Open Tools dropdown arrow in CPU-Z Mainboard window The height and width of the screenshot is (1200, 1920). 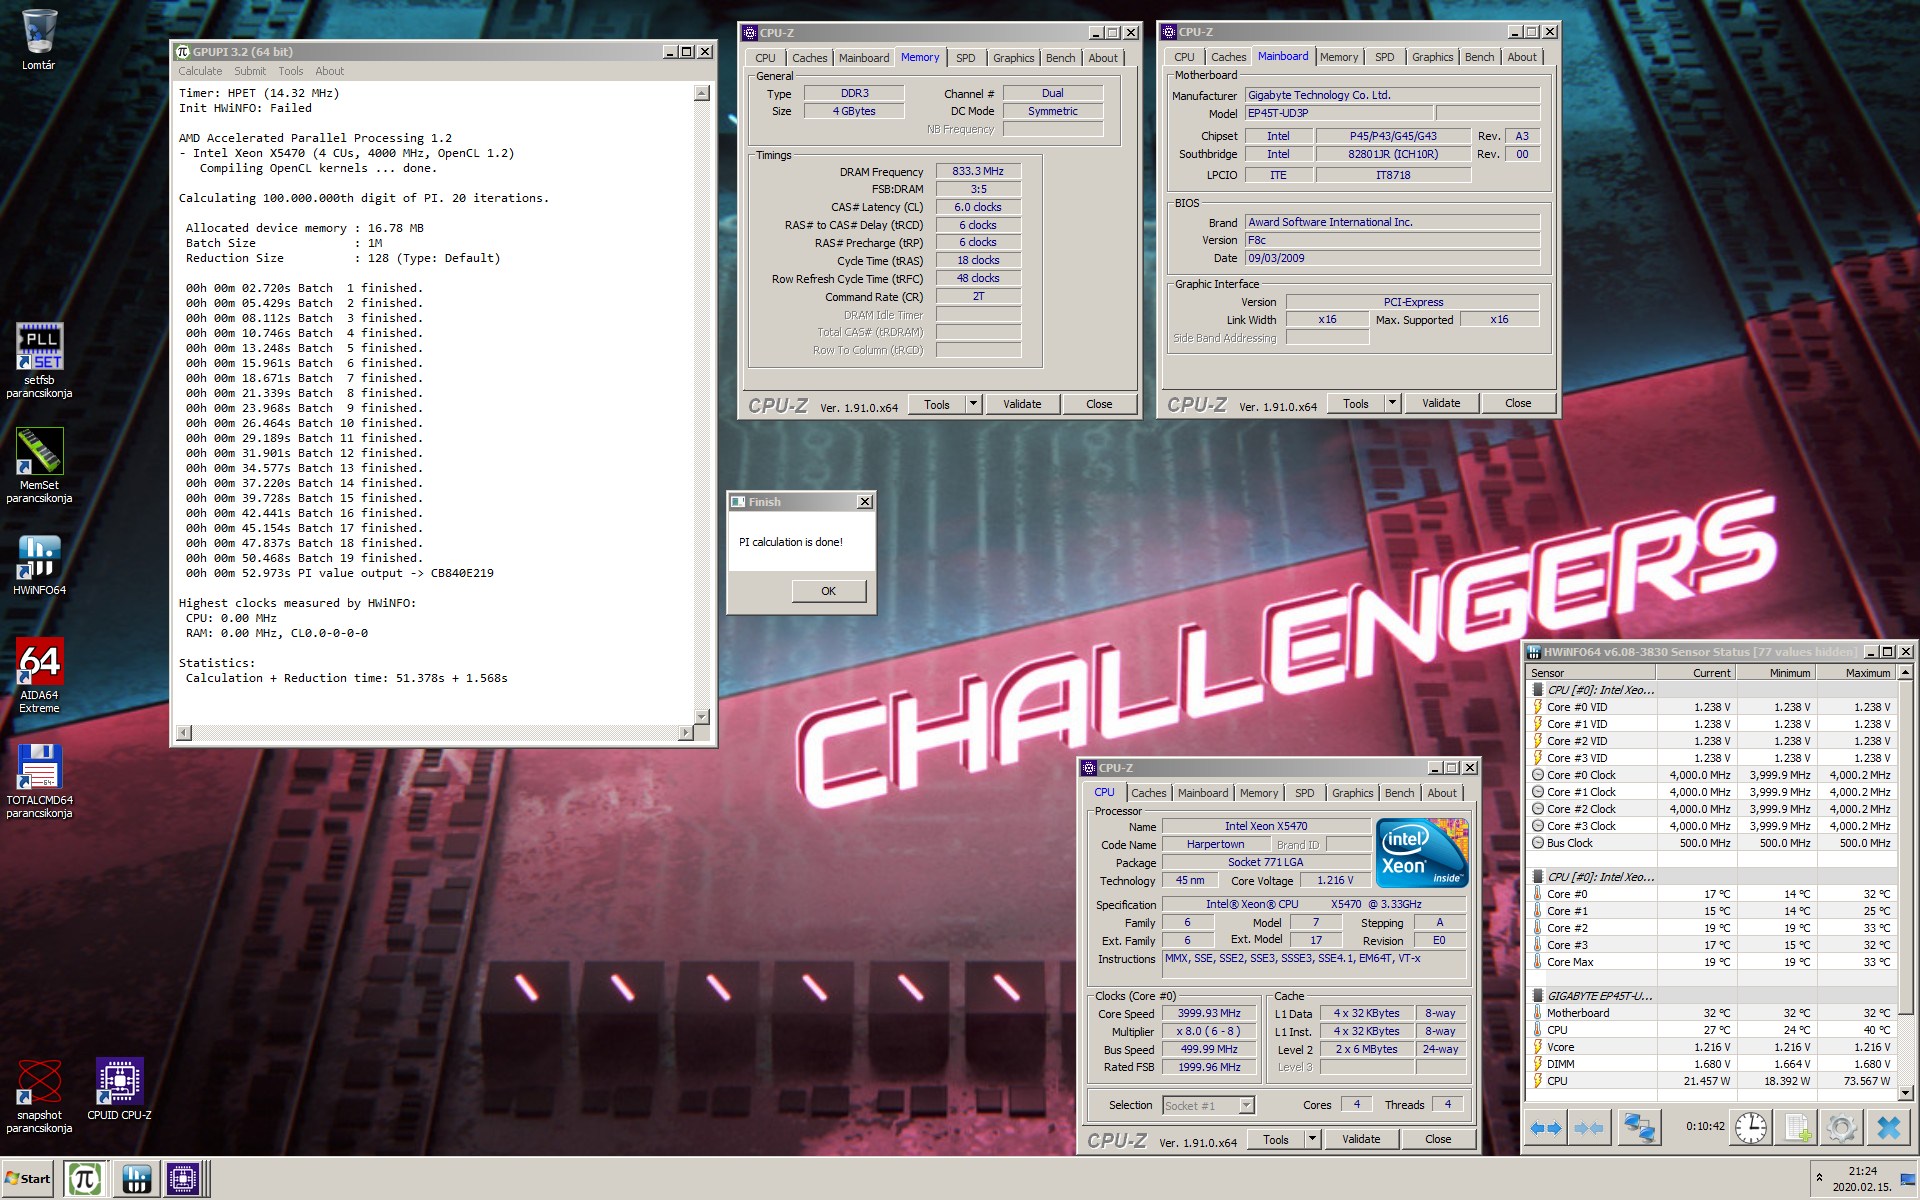pyautogui.click(x=1392, y=403)
